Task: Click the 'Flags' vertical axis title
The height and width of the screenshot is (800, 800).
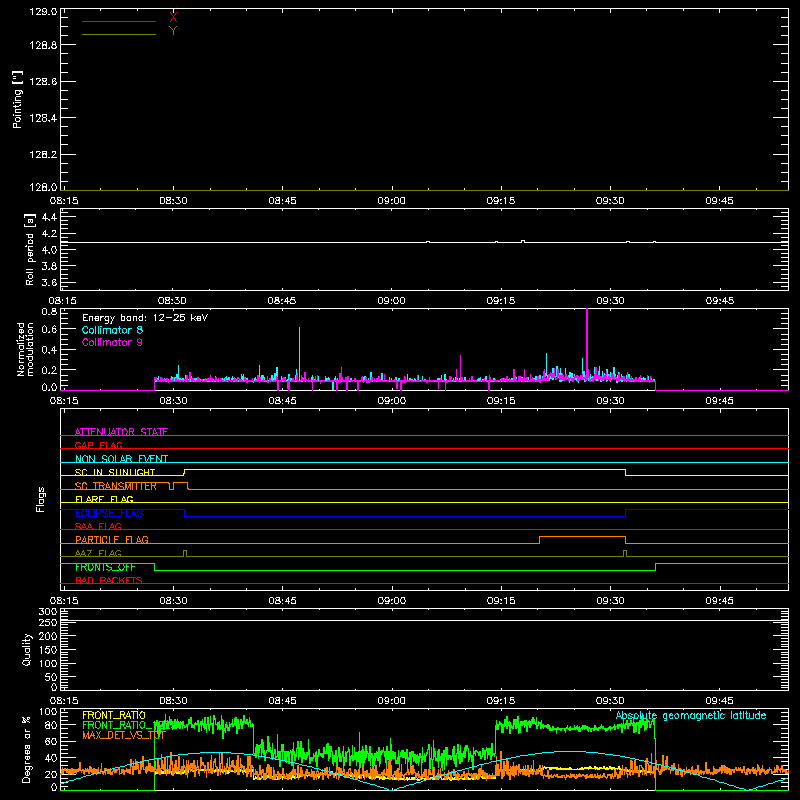Action: pos(41,499)
